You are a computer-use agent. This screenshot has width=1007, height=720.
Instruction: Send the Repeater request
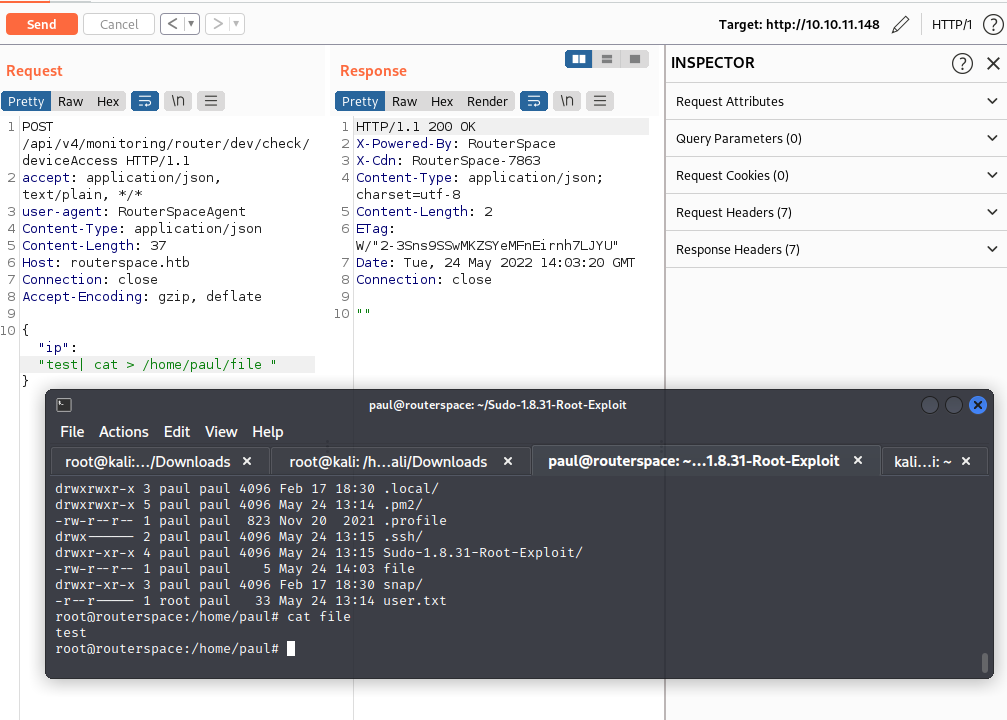(x=42, y=24)
